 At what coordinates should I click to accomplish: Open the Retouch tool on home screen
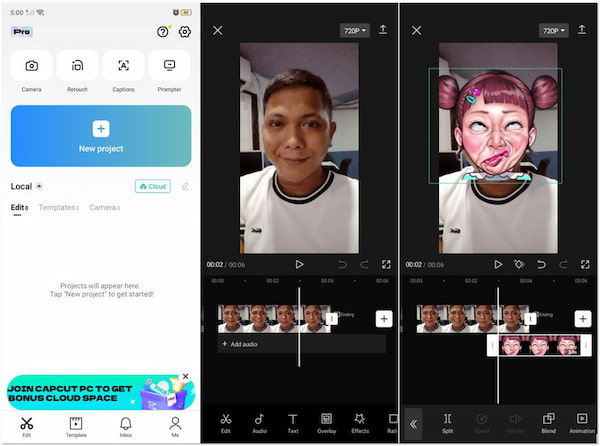pos(77,66)
